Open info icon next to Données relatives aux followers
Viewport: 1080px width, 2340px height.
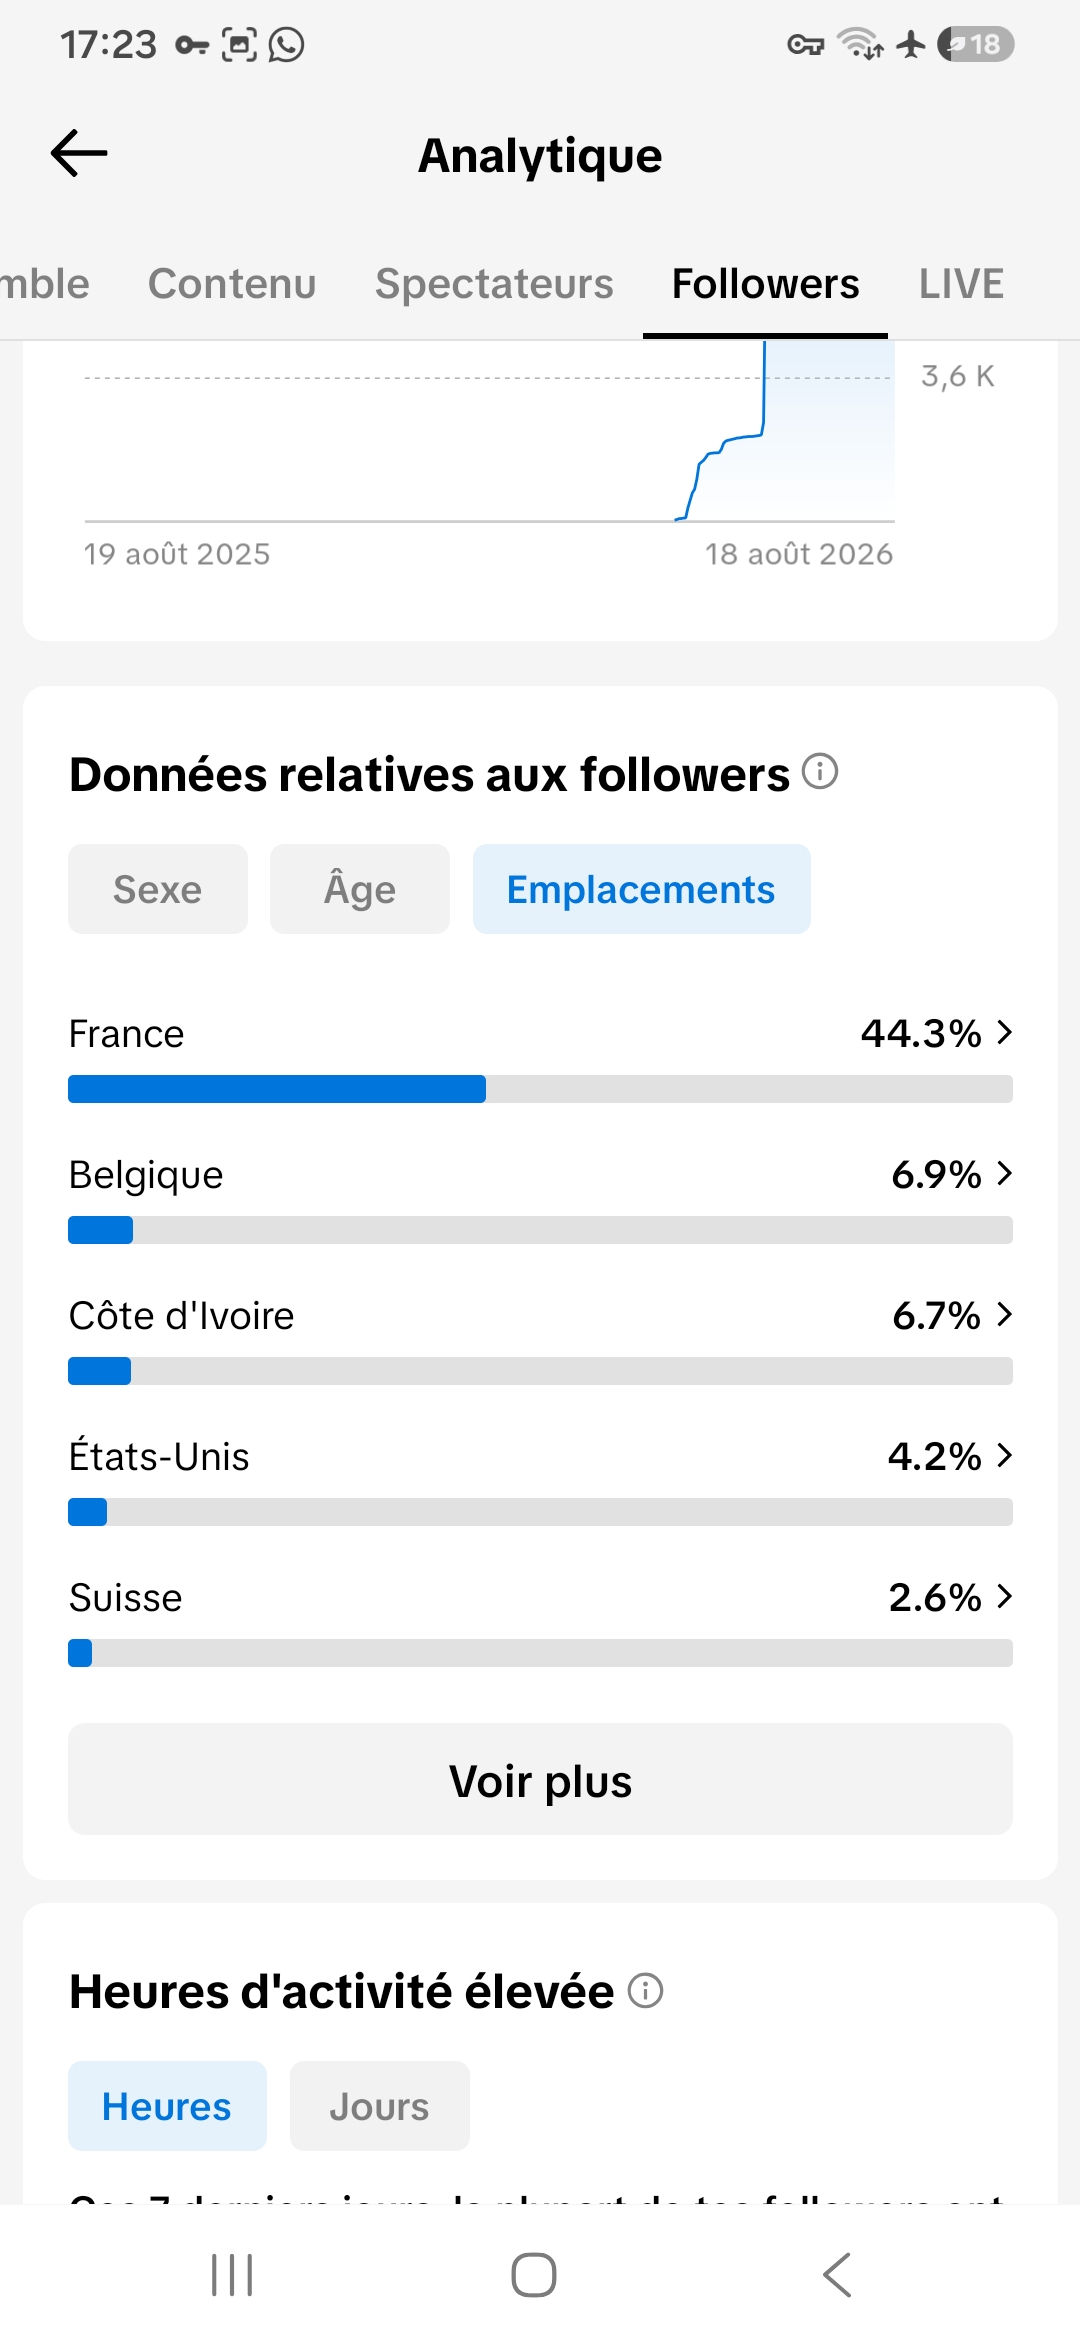click(x=820, y=772)
